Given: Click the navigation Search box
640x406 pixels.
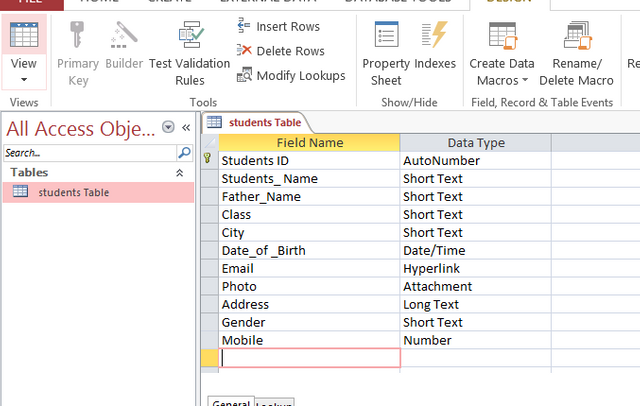Looking at the screenshot, I should coord(90,153).
